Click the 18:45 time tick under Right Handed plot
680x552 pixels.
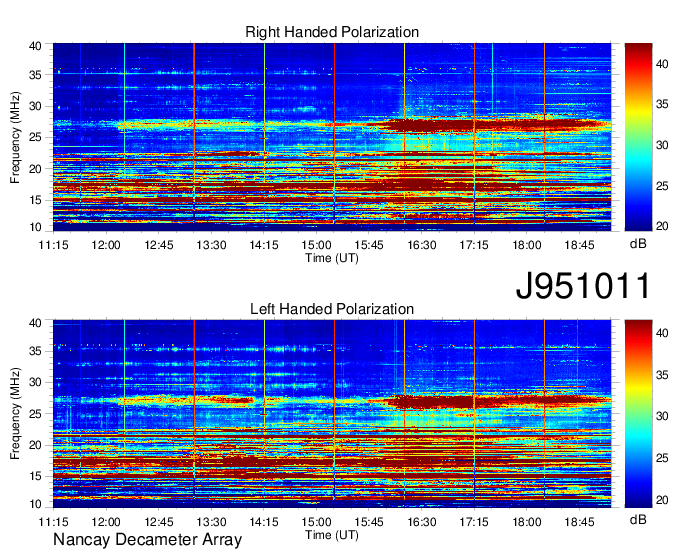point(579,245)
